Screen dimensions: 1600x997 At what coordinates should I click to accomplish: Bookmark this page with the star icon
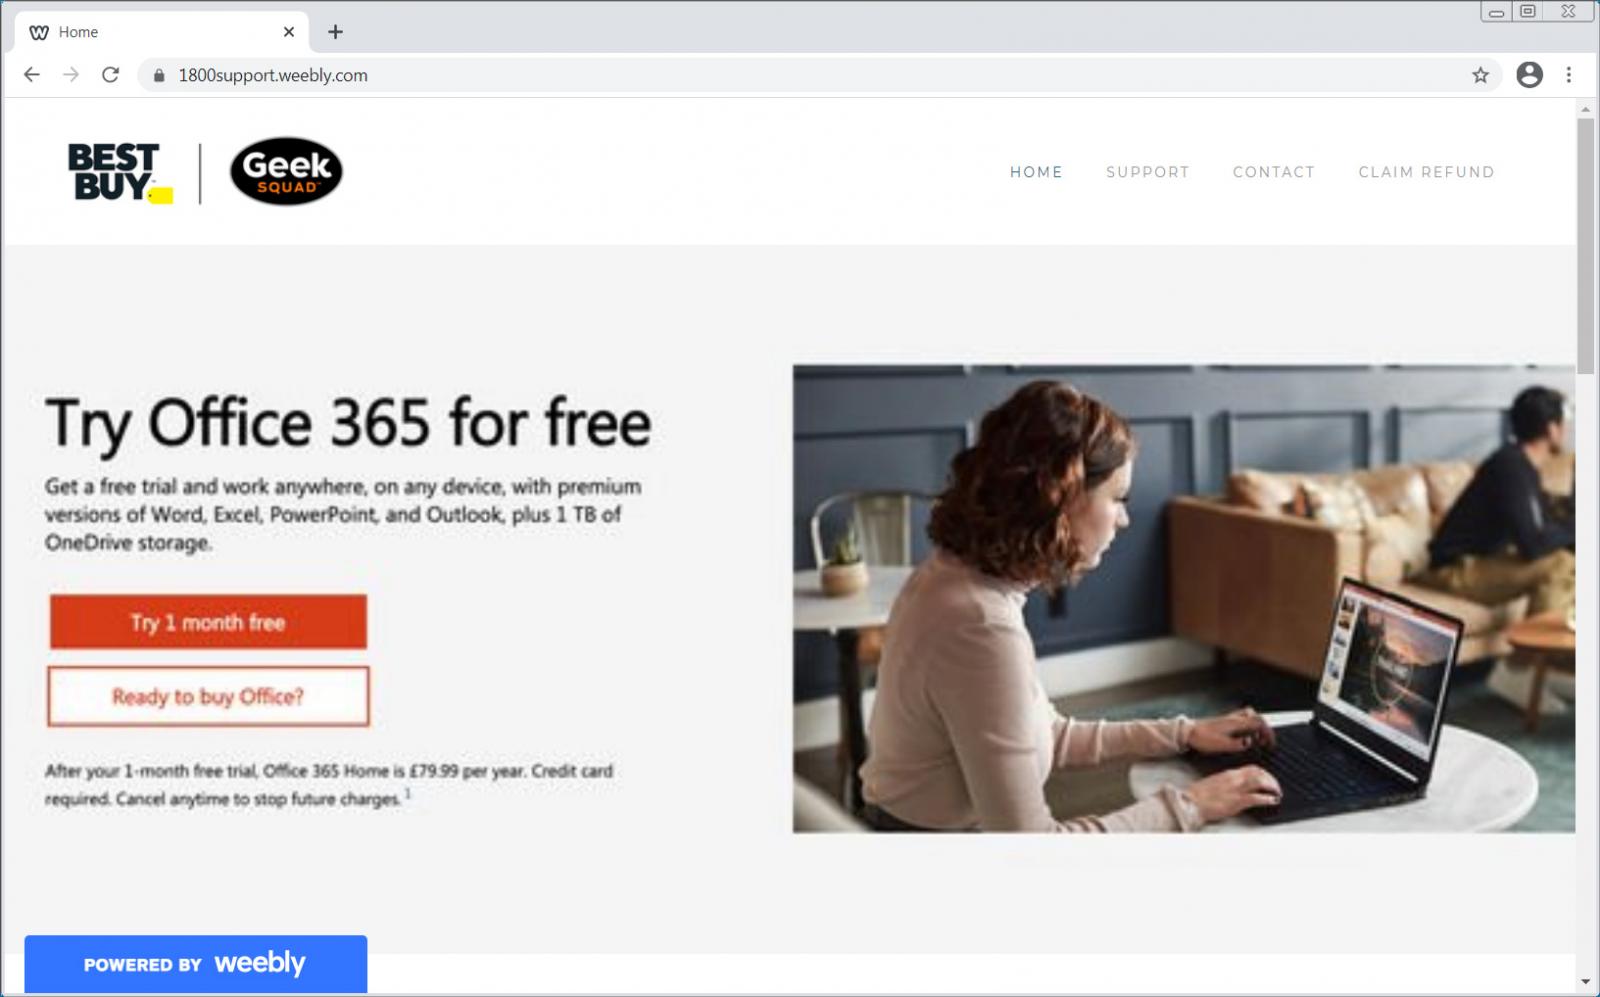coord(1480,75)
